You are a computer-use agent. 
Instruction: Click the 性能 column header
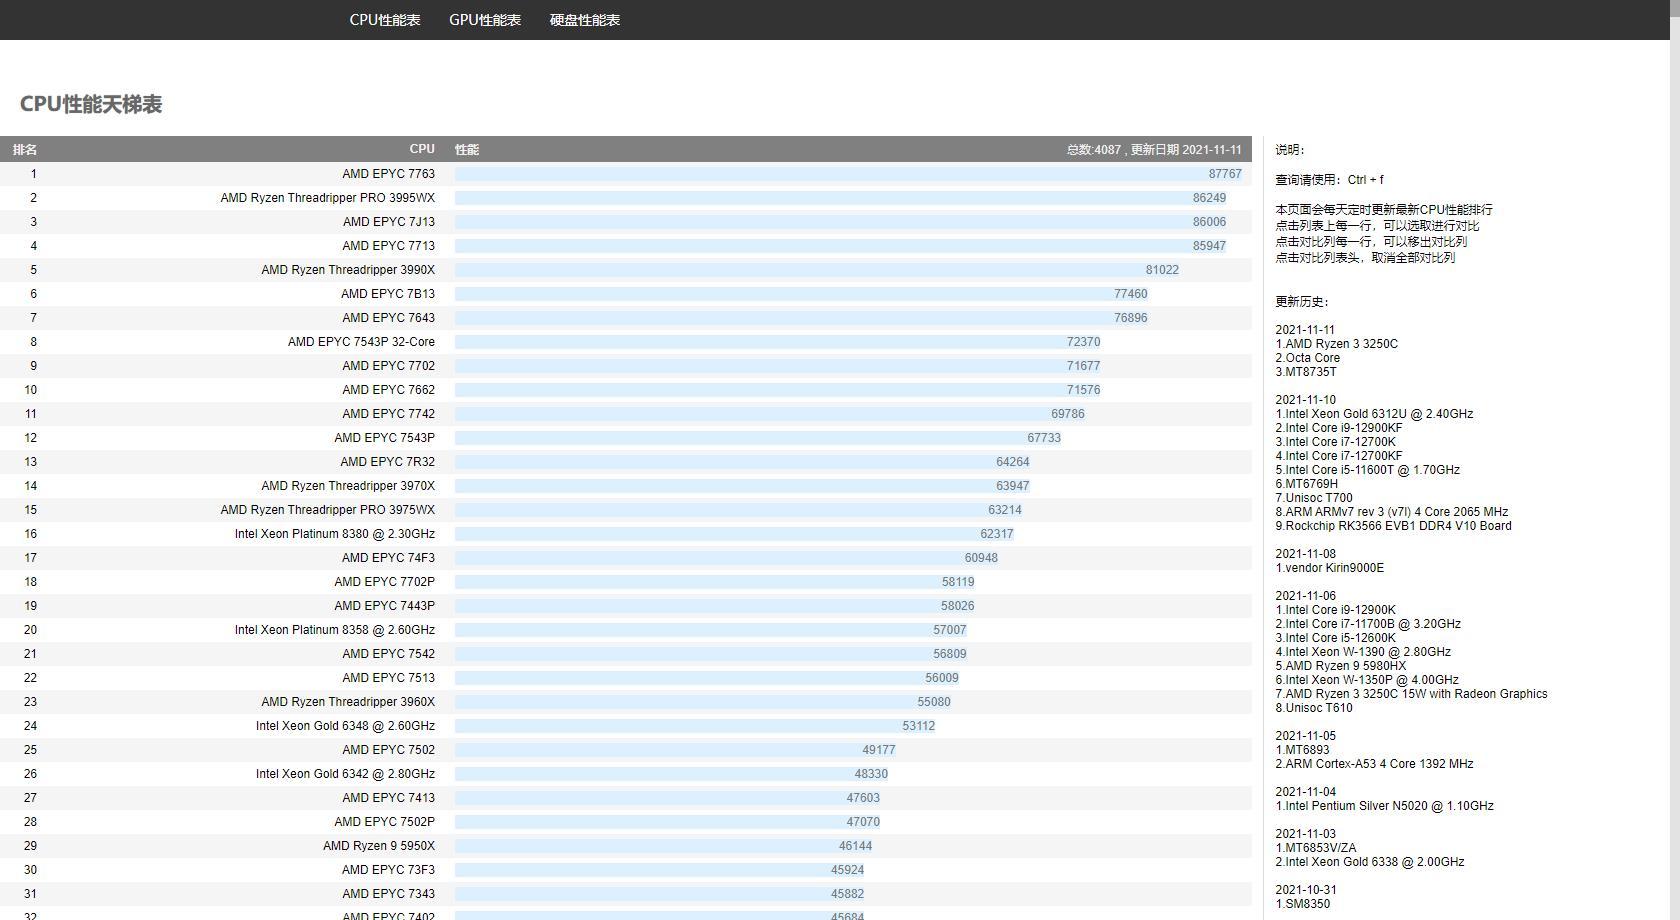click(x=467, y=150)
